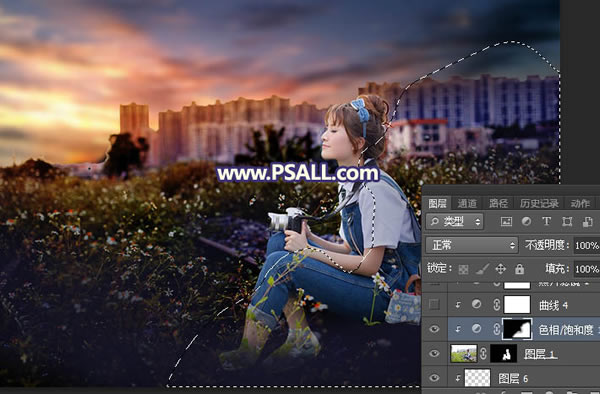Select the 色相/饱和度 layer mask thumbnail
The width and height of the screenshot is (600, 394).
tap(517, 329)
